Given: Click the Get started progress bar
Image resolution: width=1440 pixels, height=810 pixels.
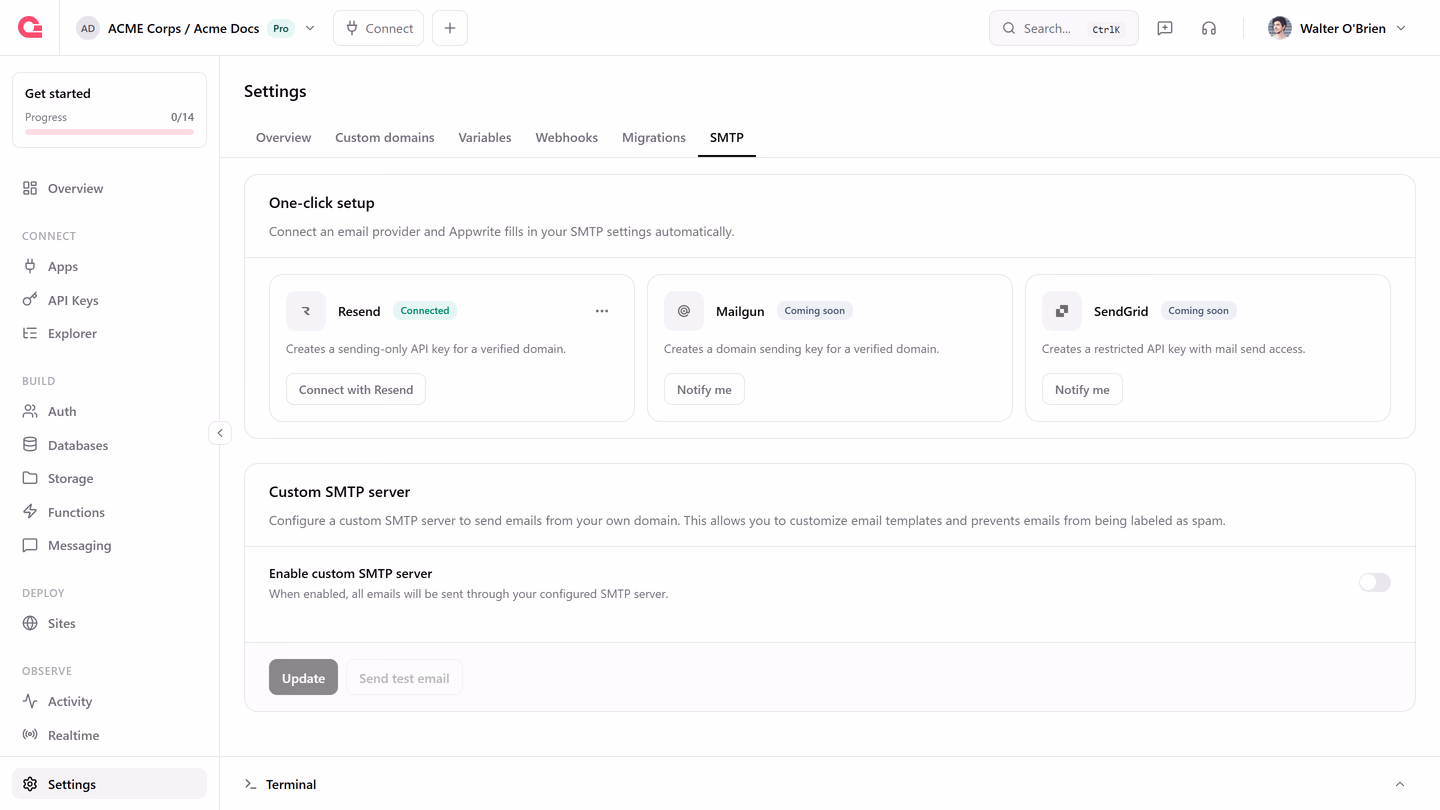Looking at the screenshot, I should pyautogui.click(x=109, y=132).
